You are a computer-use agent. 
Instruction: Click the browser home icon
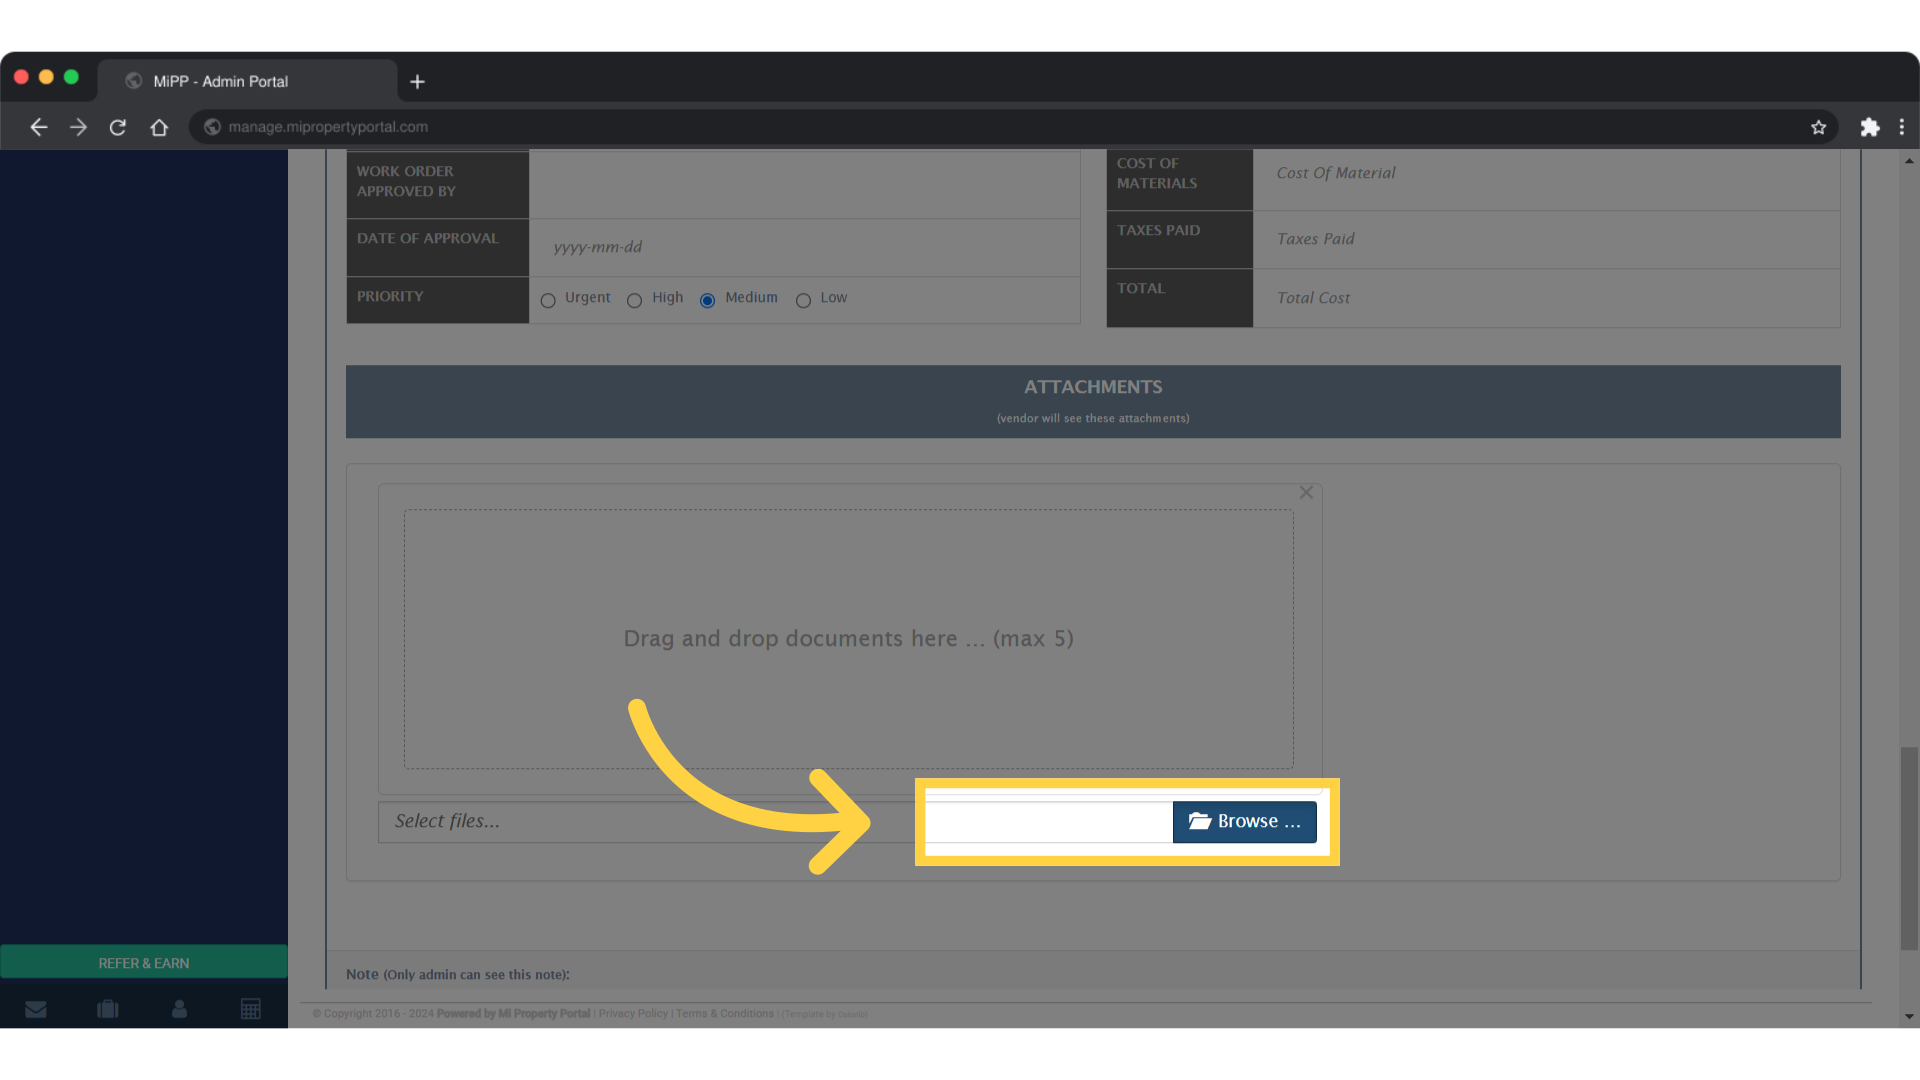159,127
